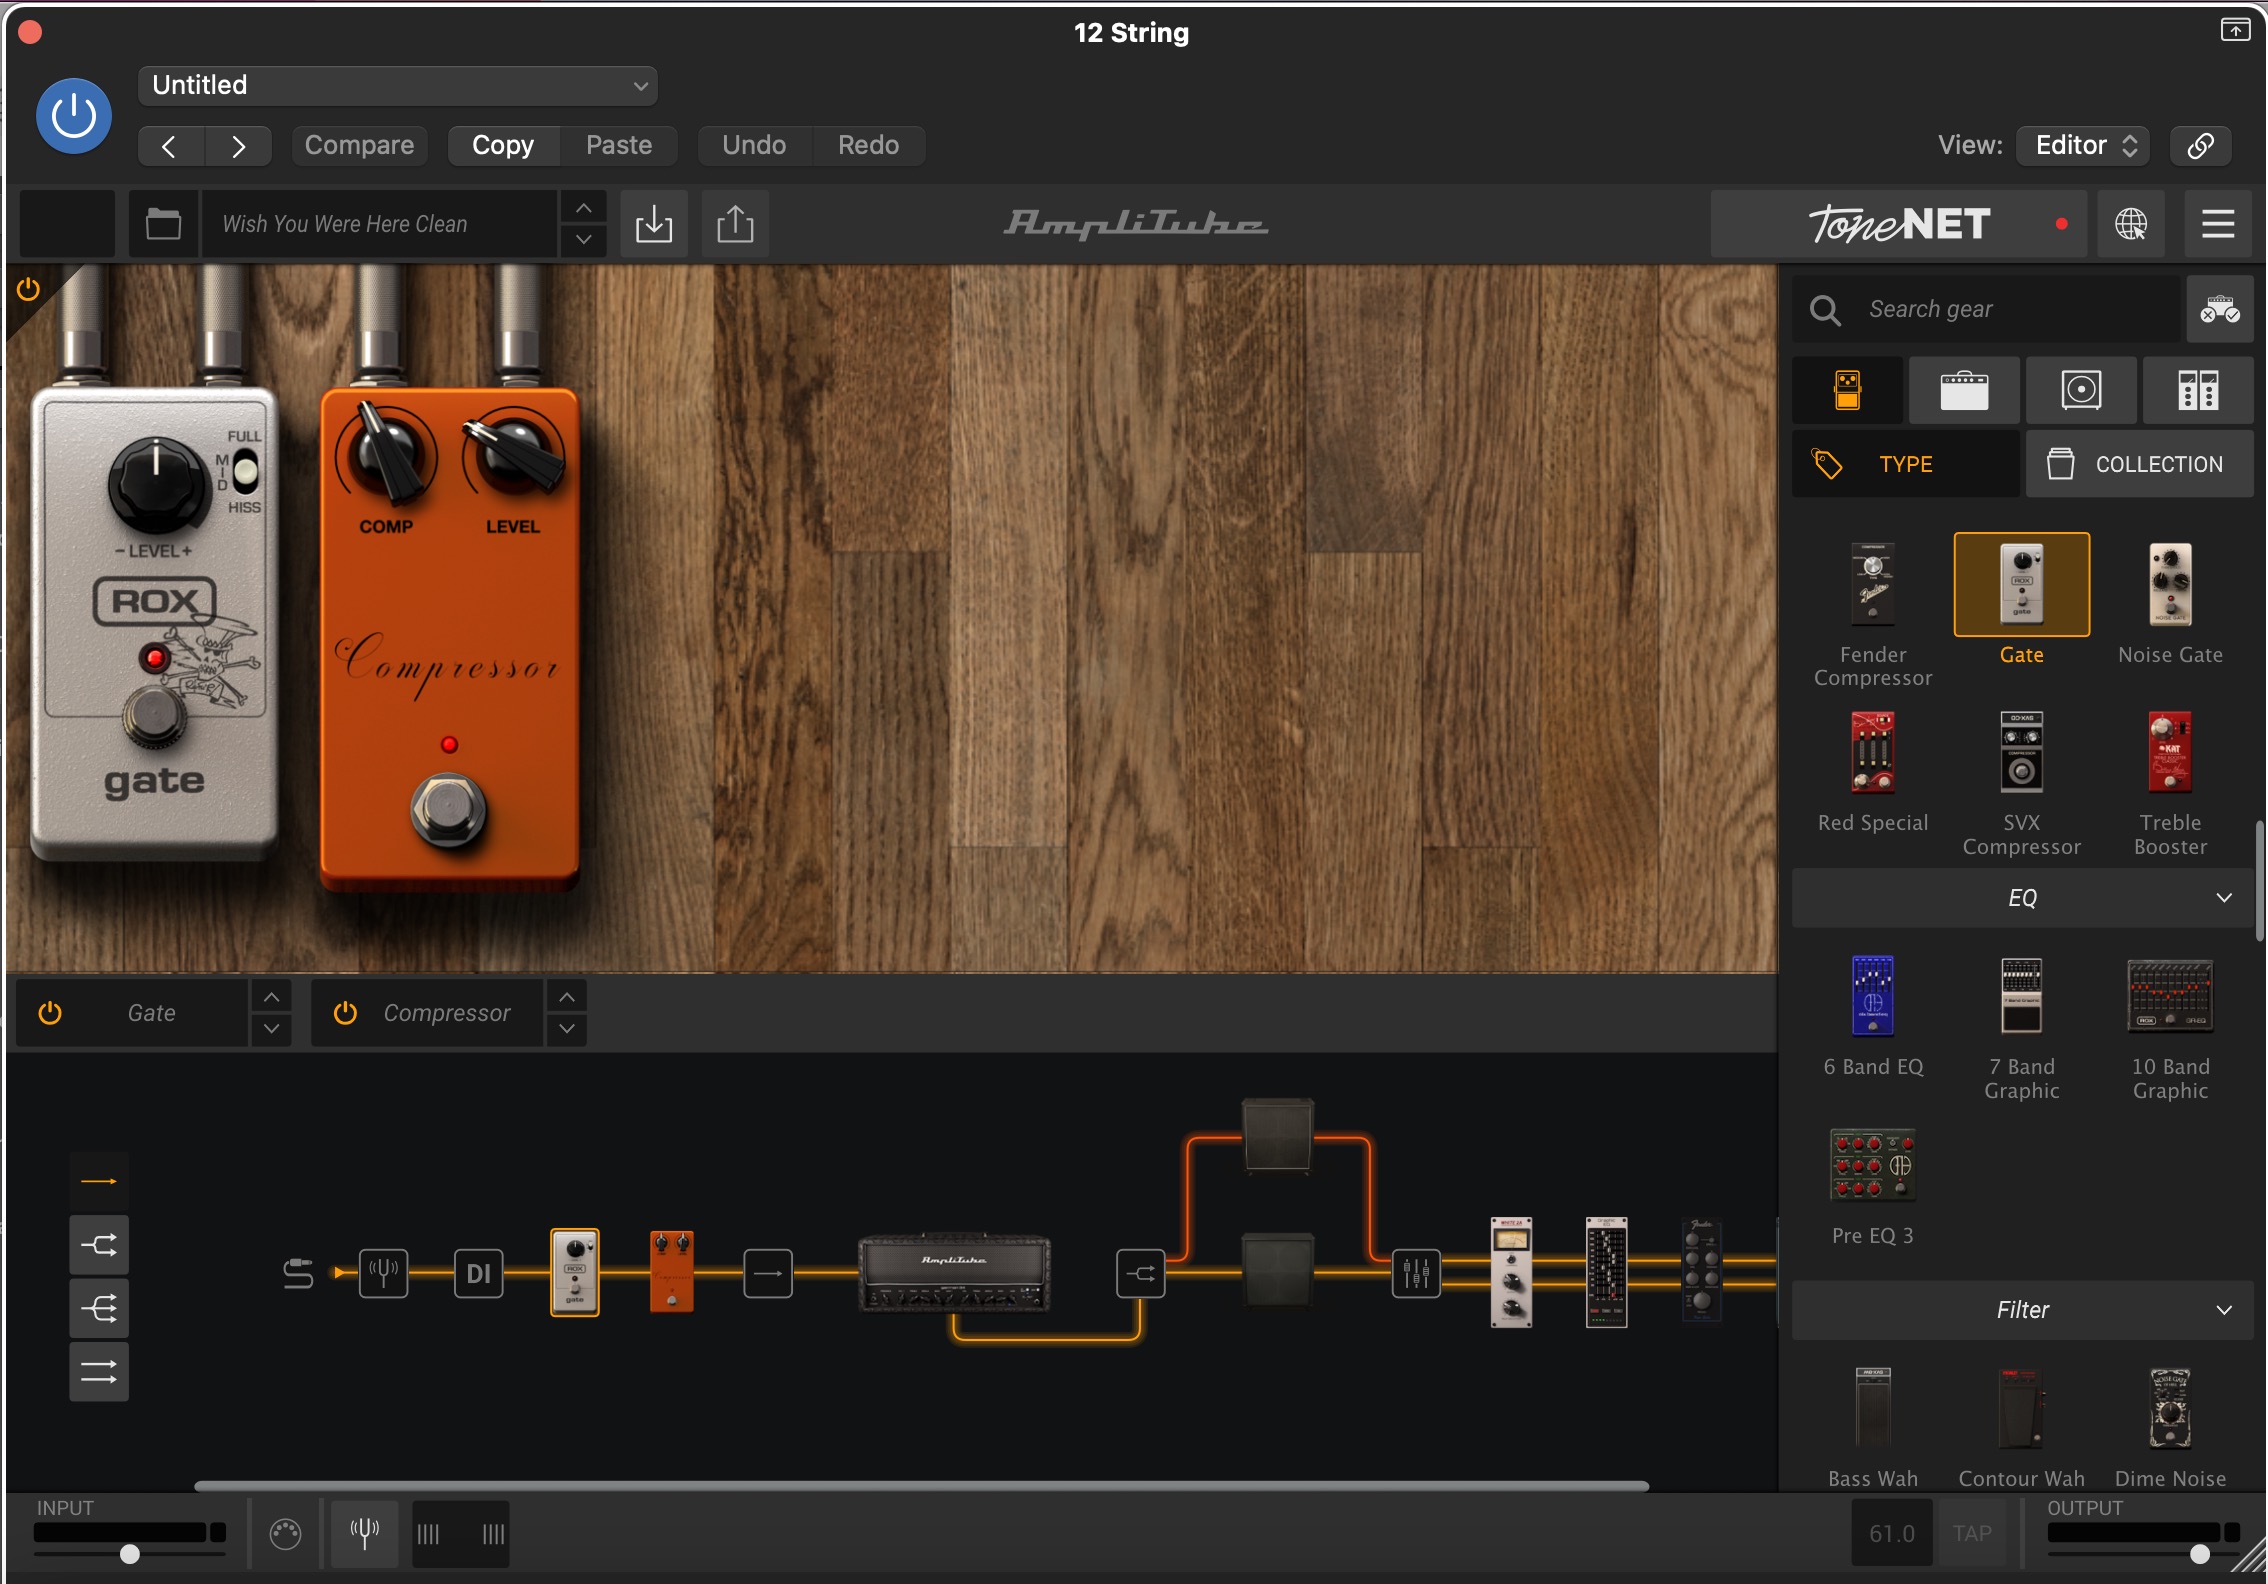Toggle the plugin power bypass button
The image size is (2268, 1584).
[x=74, y=117]
